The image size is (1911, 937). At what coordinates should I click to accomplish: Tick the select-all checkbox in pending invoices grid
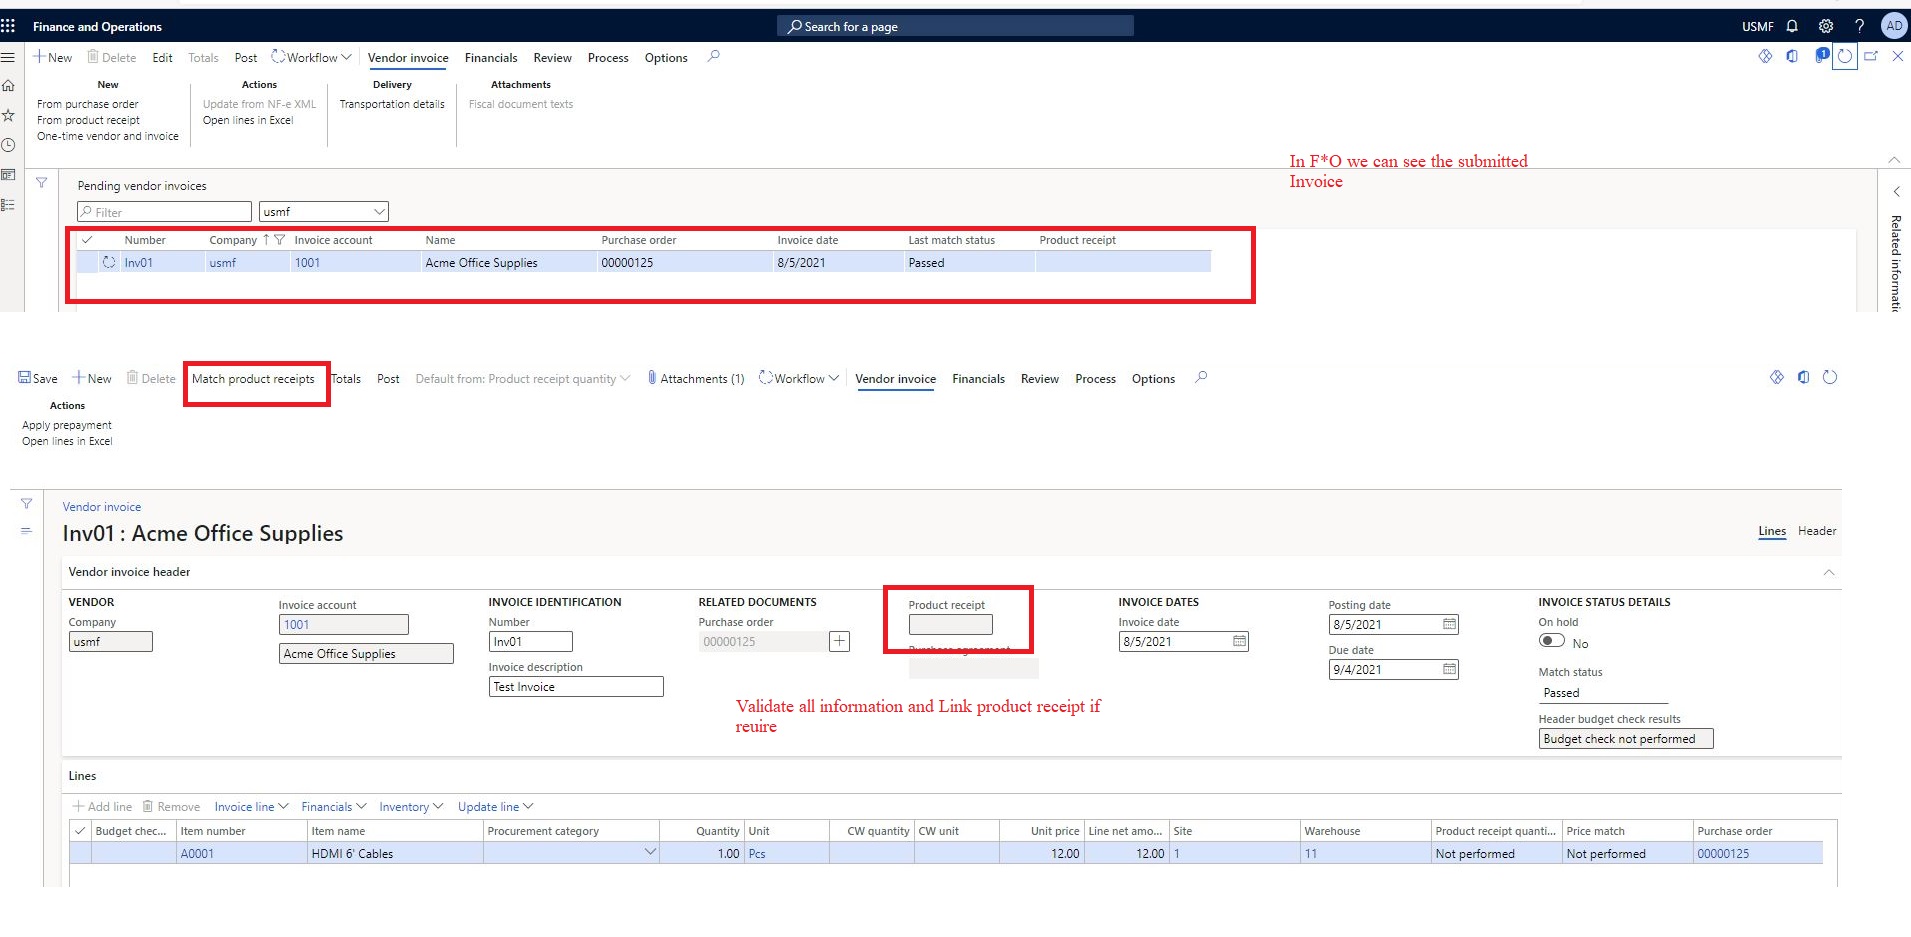tap(87, 240)
